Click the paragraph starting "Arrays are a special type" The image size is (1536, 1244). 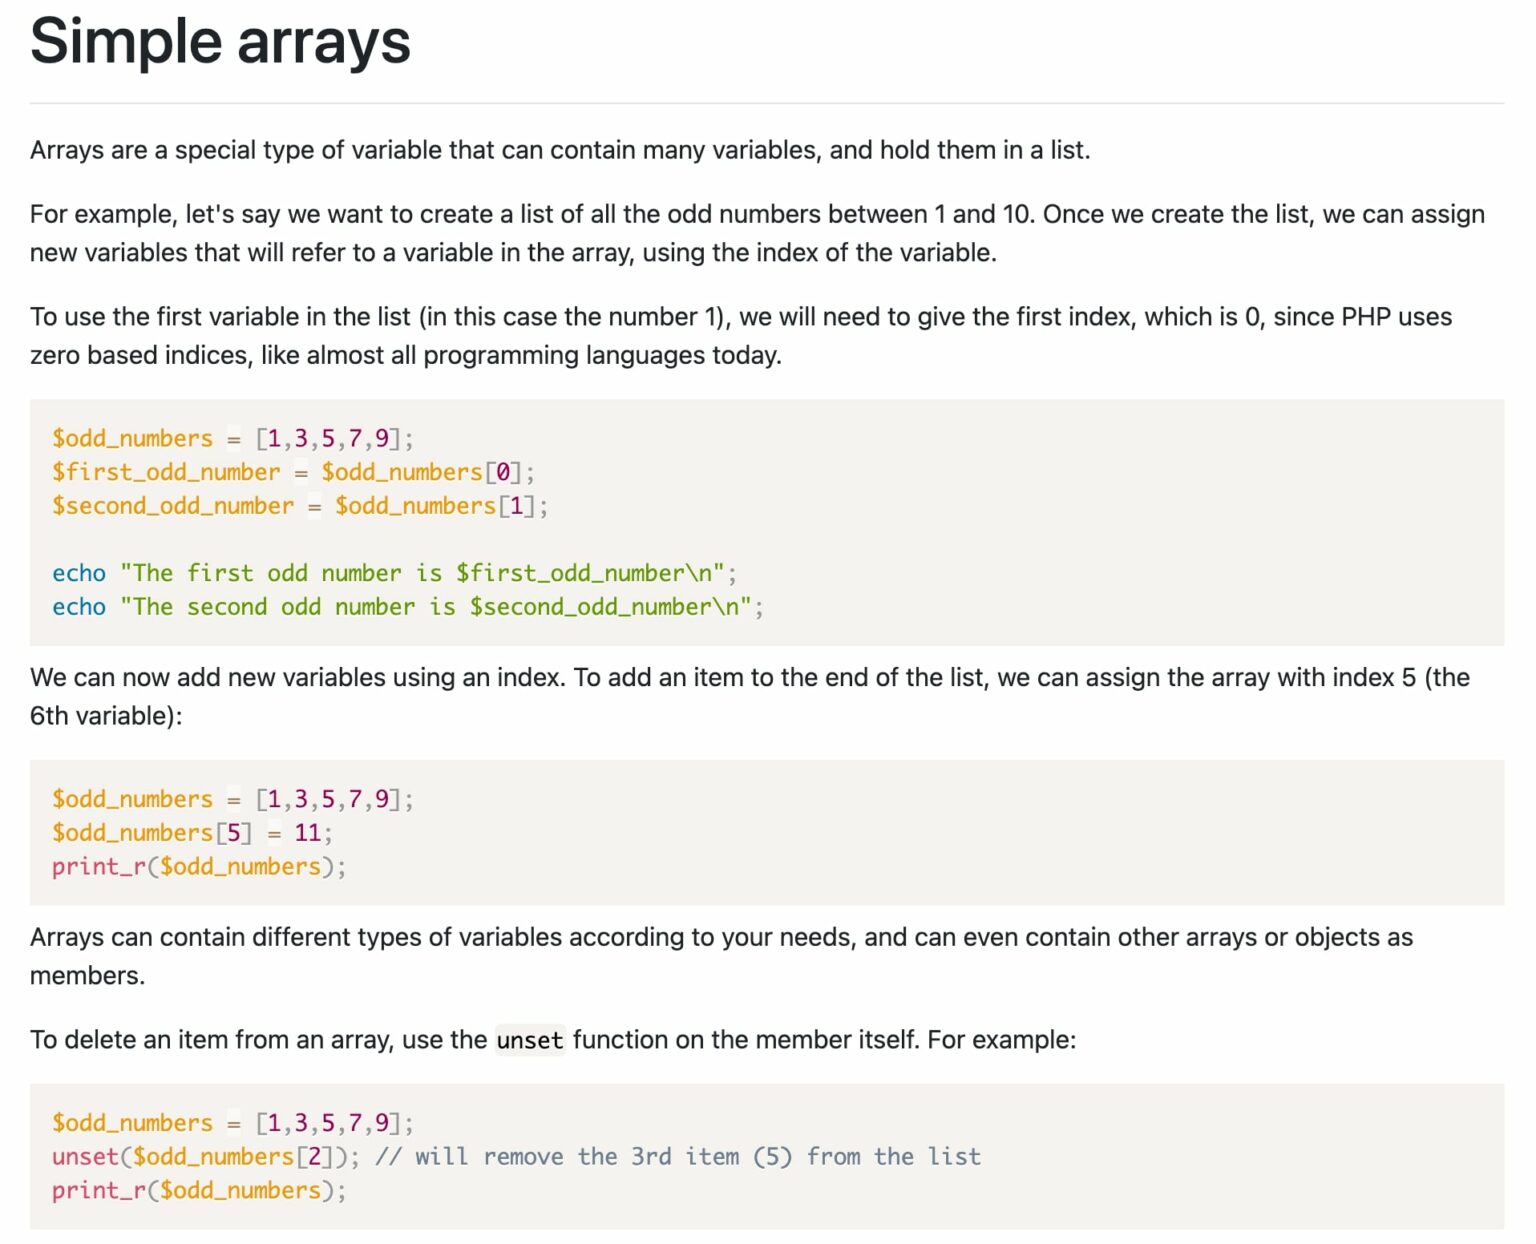(x=559, y=150)
